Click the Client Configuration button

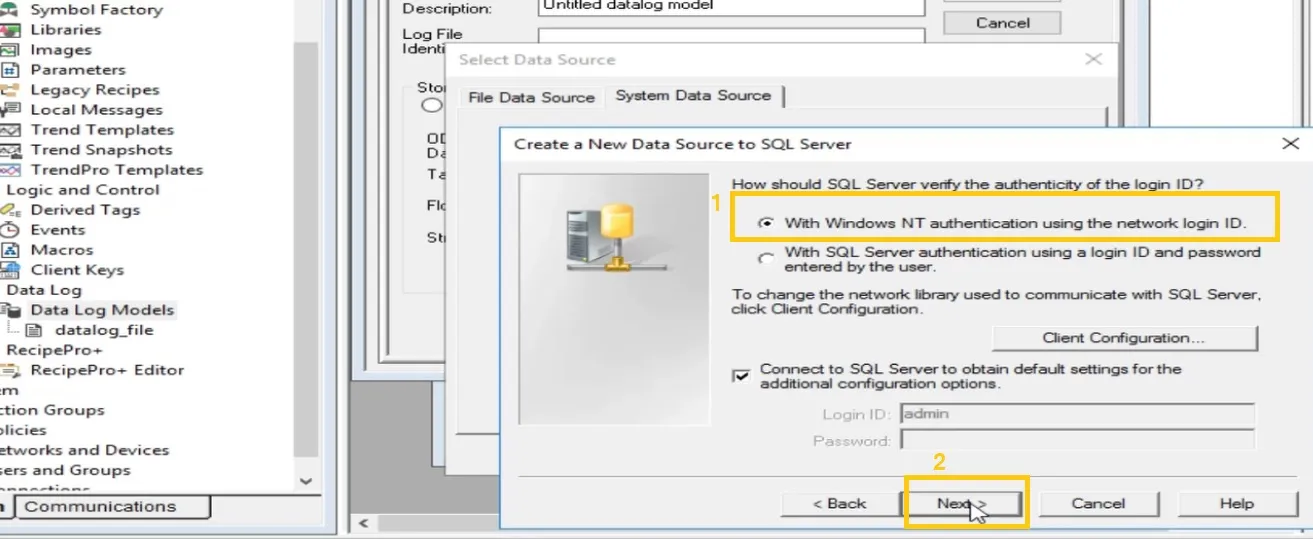click(1124, 338)
